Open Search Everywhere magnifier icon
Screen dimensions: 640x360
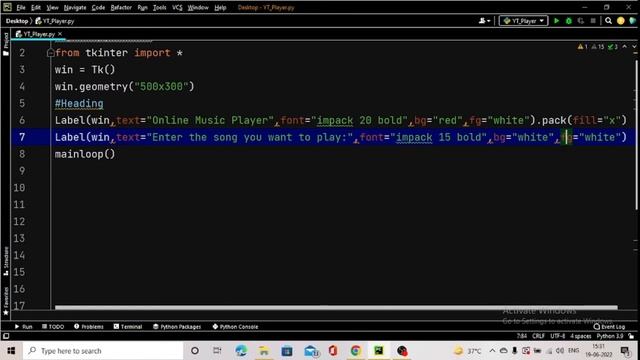coord(609,20)
